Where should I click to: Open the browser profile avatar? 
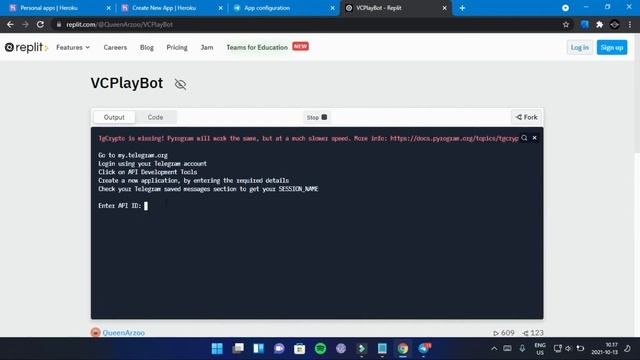point(615,24)
